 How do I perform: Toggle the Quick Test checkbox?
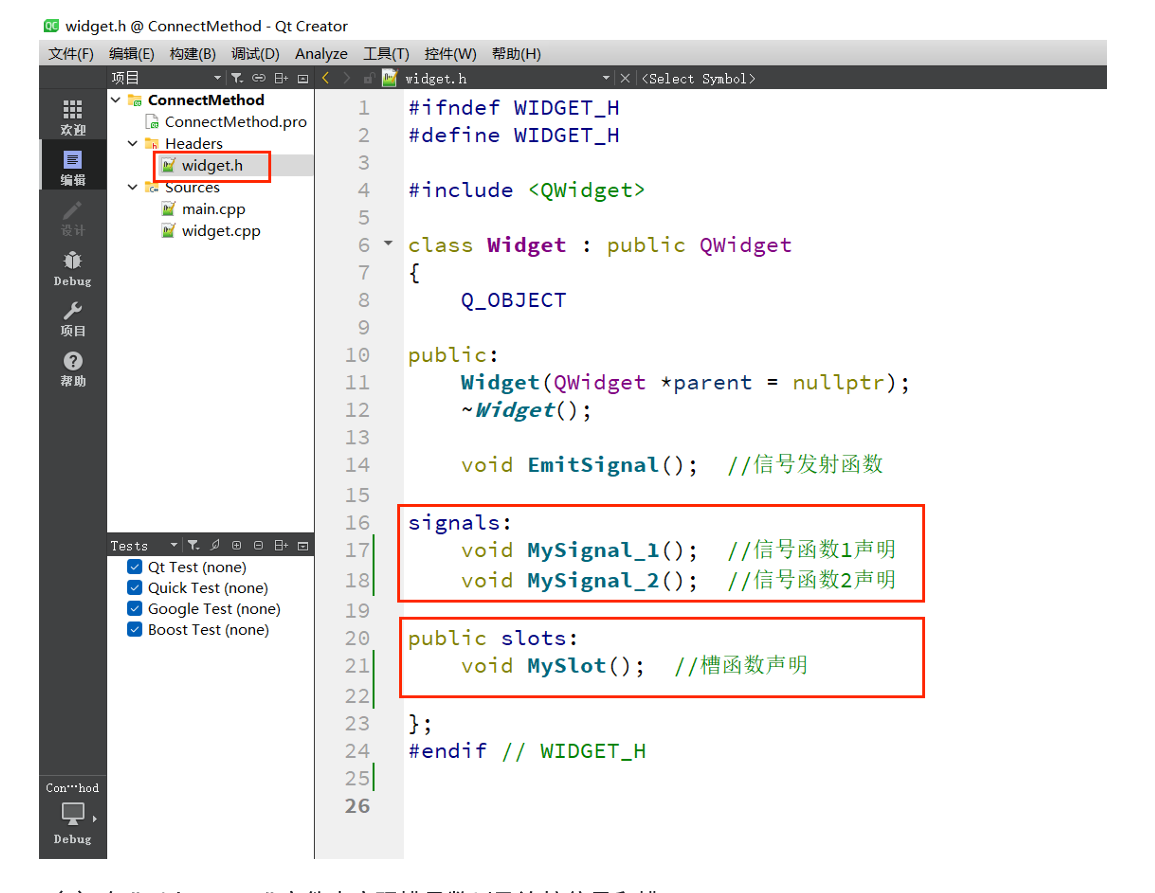pos(134,587)
